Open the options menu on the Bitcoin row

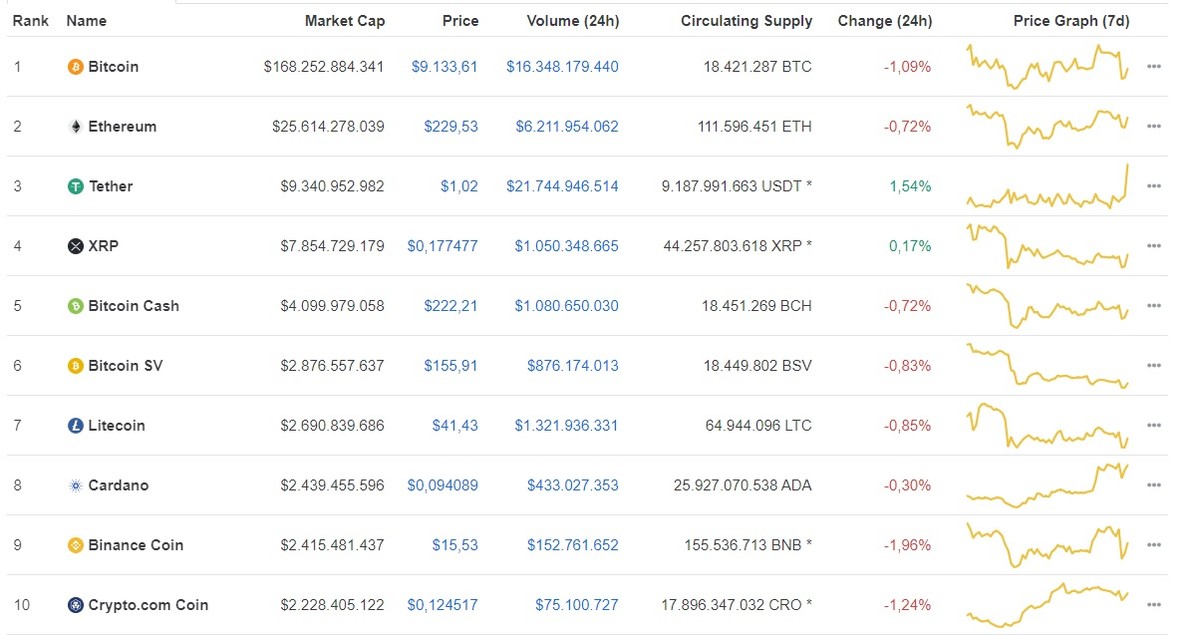pyautogui.click(x=1154, y=67)
